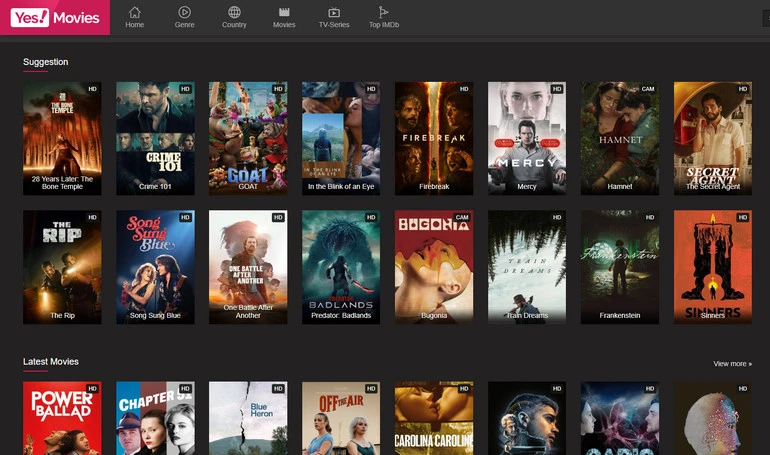Click the 'Predator: Badlands' title caption

click(341, 316)
